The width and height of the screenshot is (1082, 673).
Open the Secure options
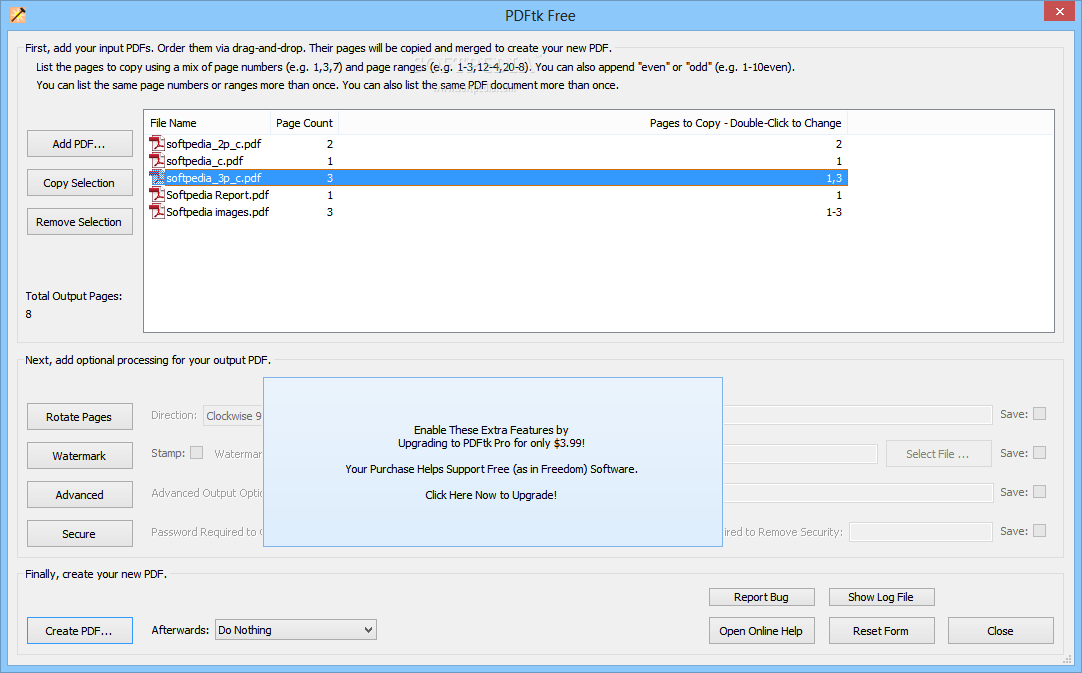point(79,534)
